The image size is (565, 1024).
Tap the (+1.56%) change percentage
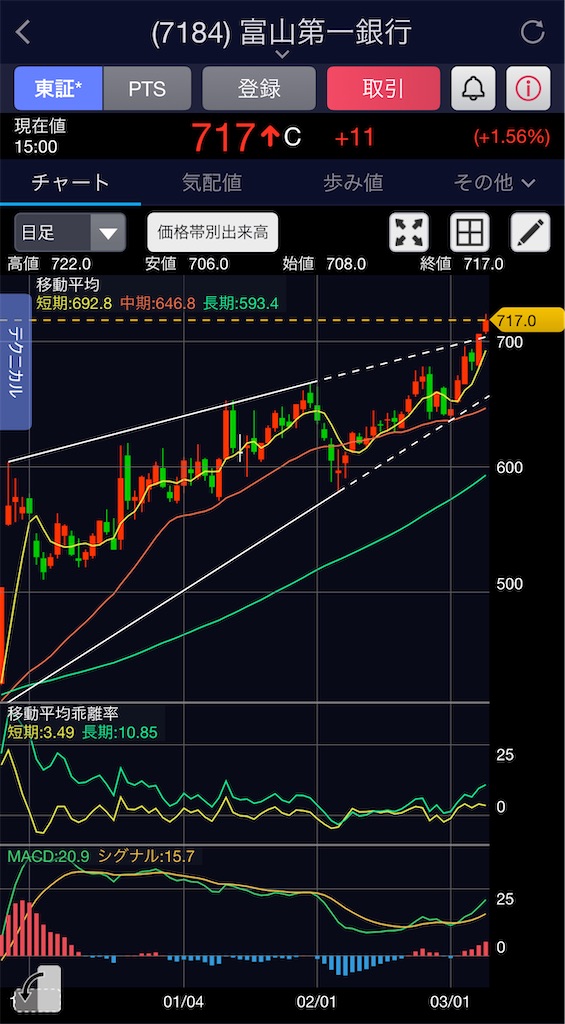(511, 136)
